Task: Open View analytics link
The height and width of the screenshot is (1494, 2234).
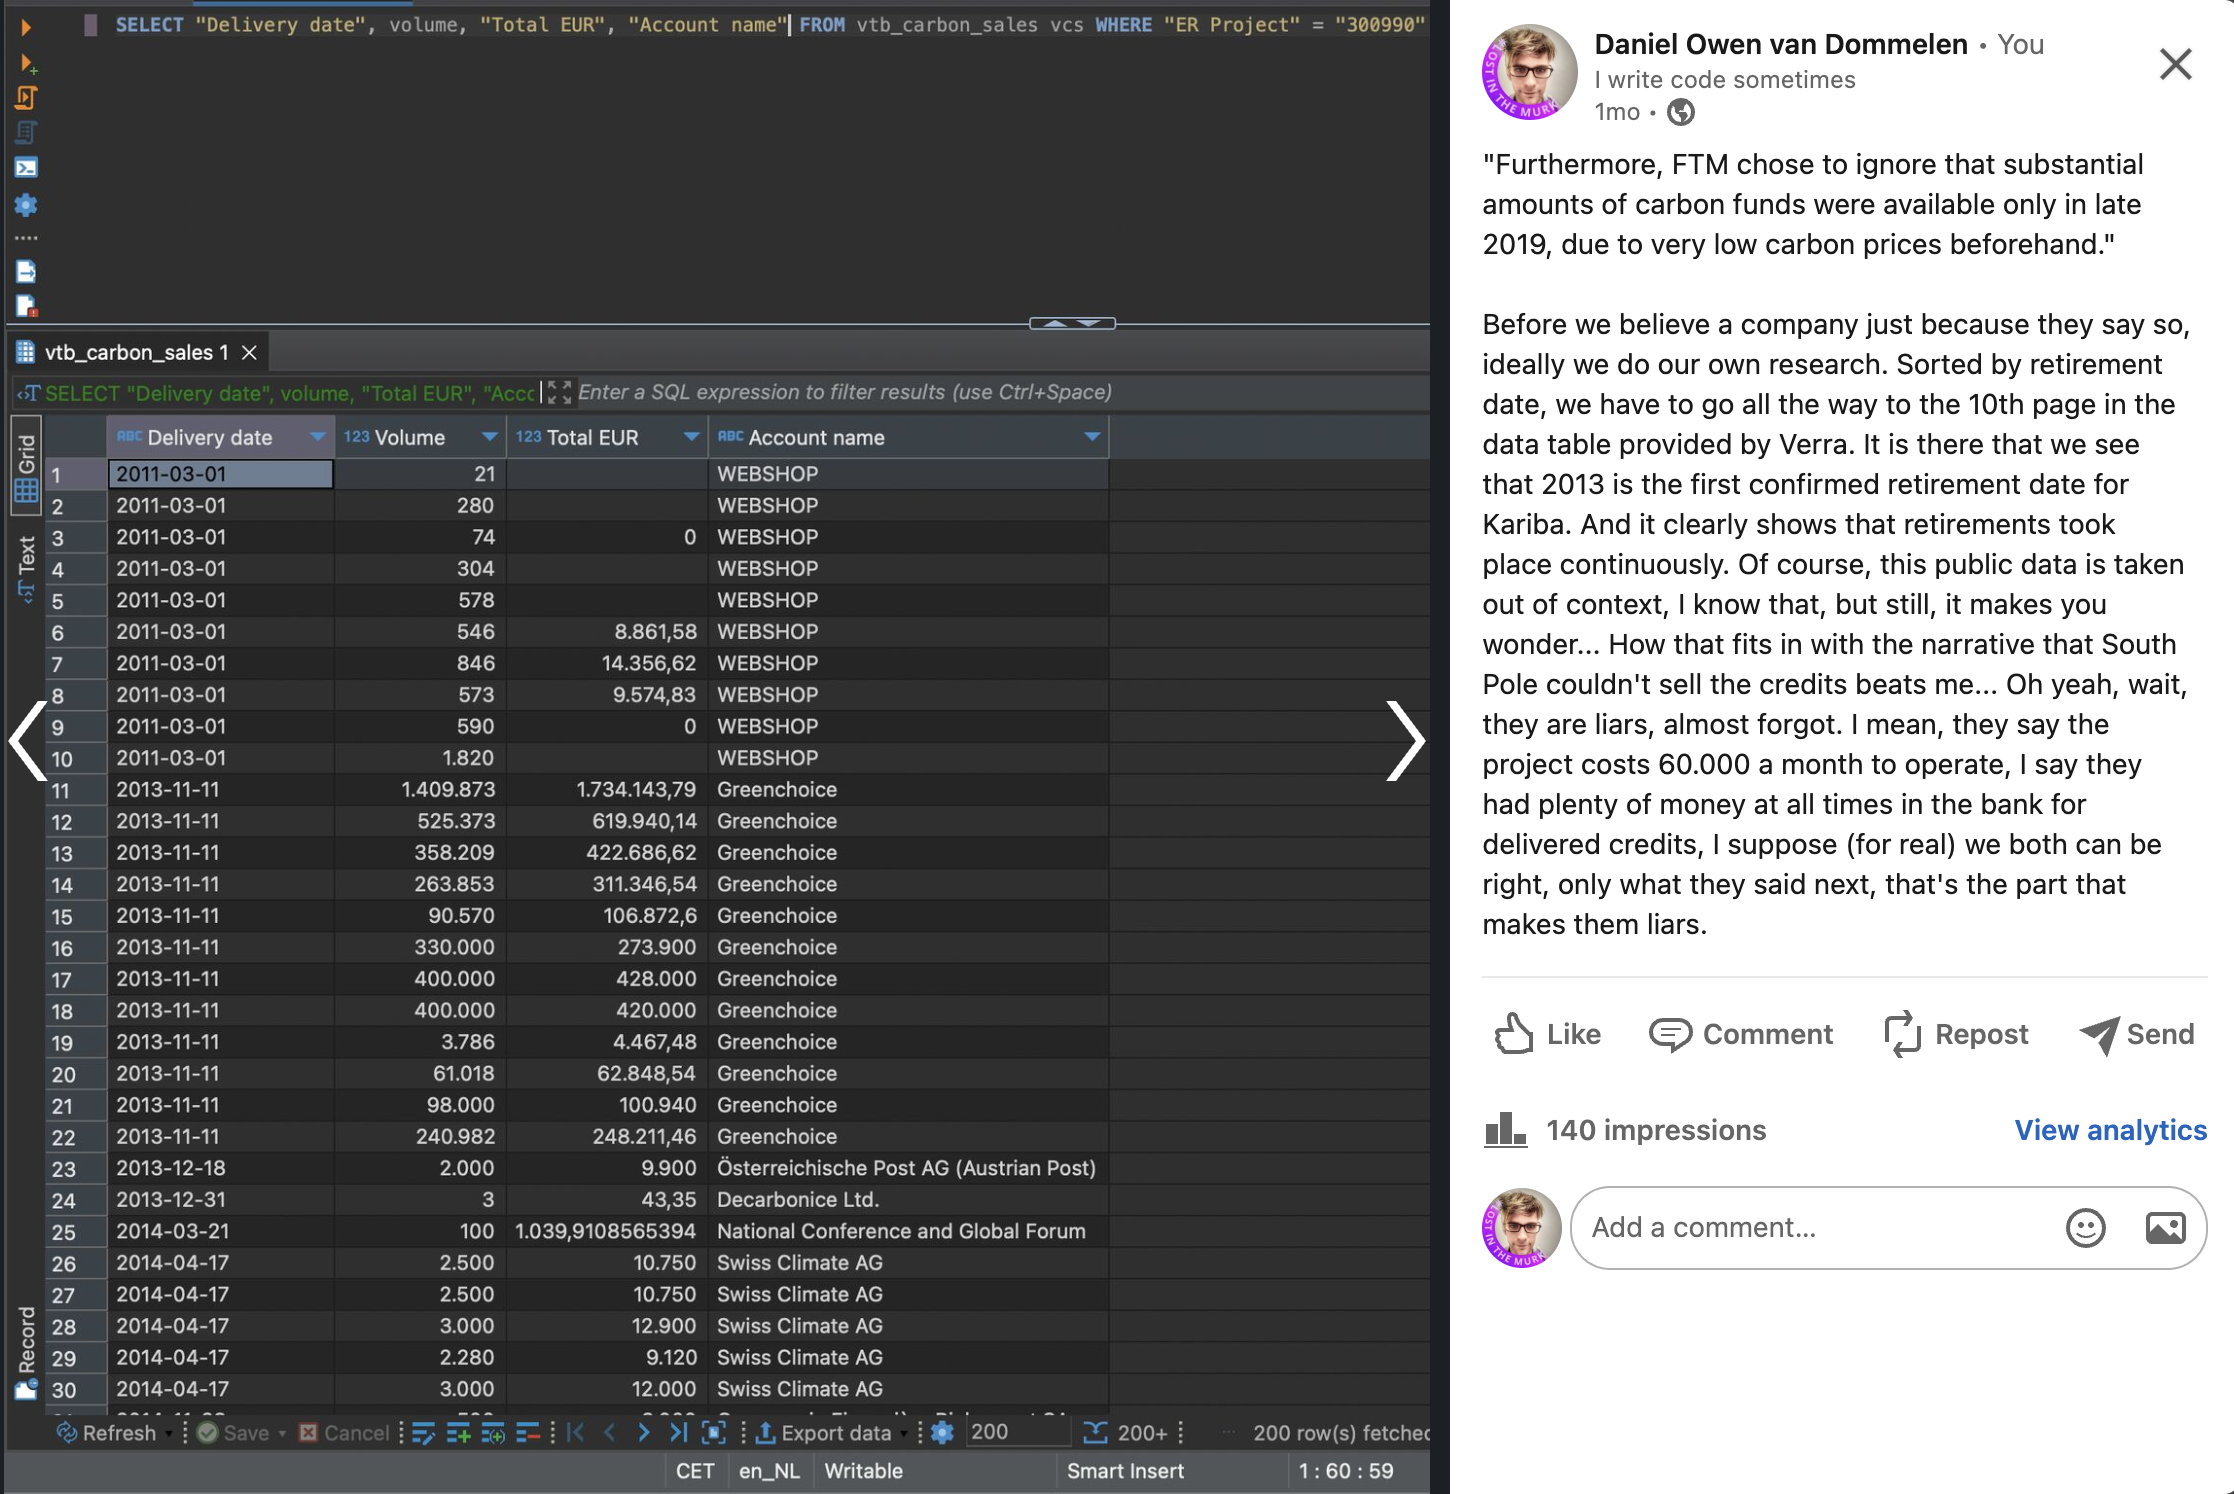Action: [x=2110, y=1130]
